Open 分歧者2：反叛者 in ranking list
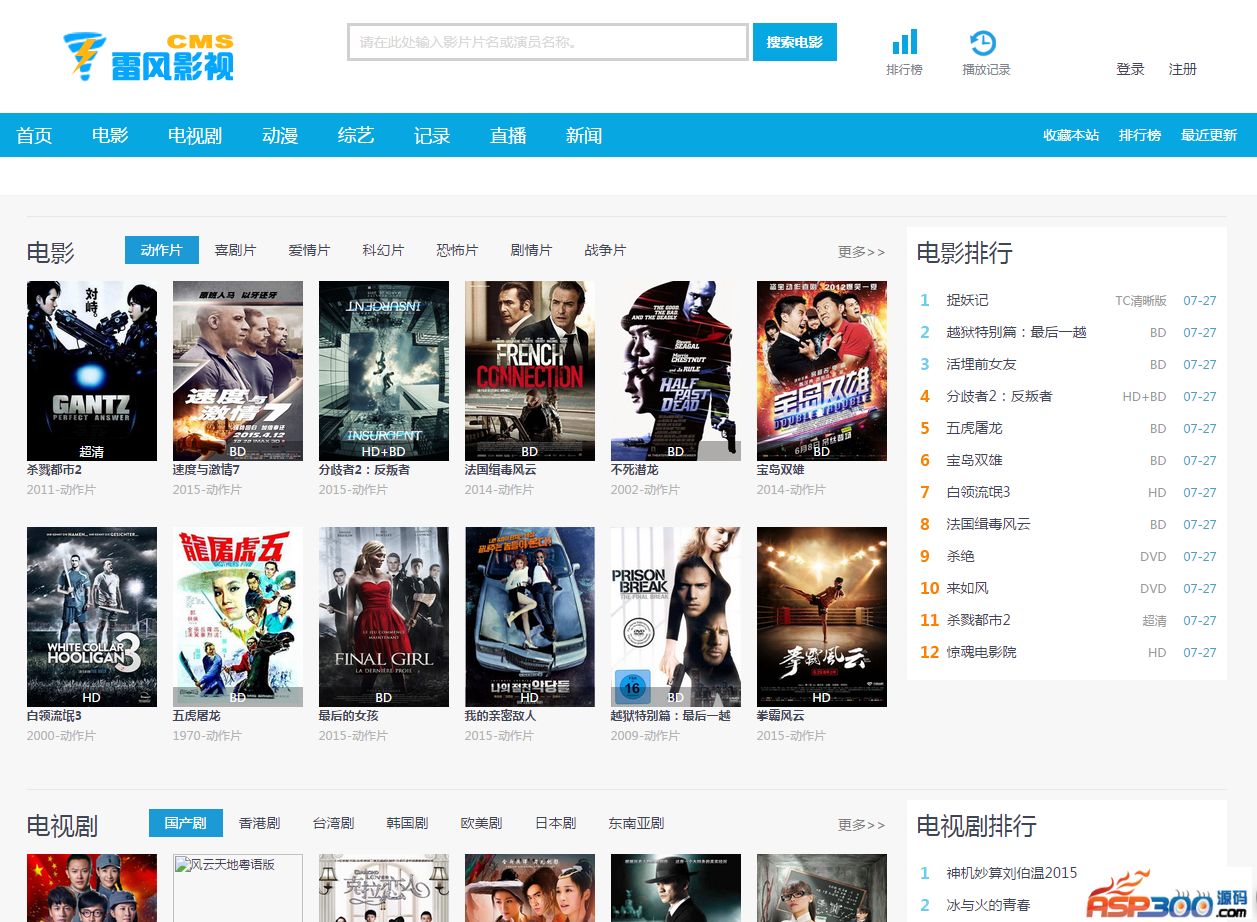 999,396
